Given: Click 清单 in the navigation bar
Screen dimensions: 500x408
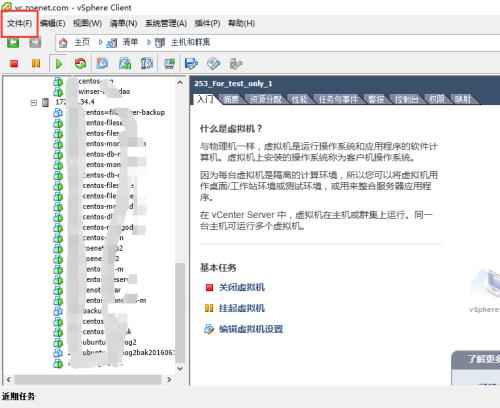Looking at the screenshot, I should [x=130, y=42].
